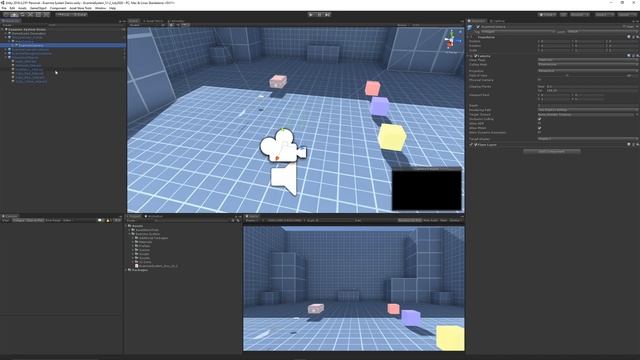Click the Clear button in the Console

(x=6, y=220)
